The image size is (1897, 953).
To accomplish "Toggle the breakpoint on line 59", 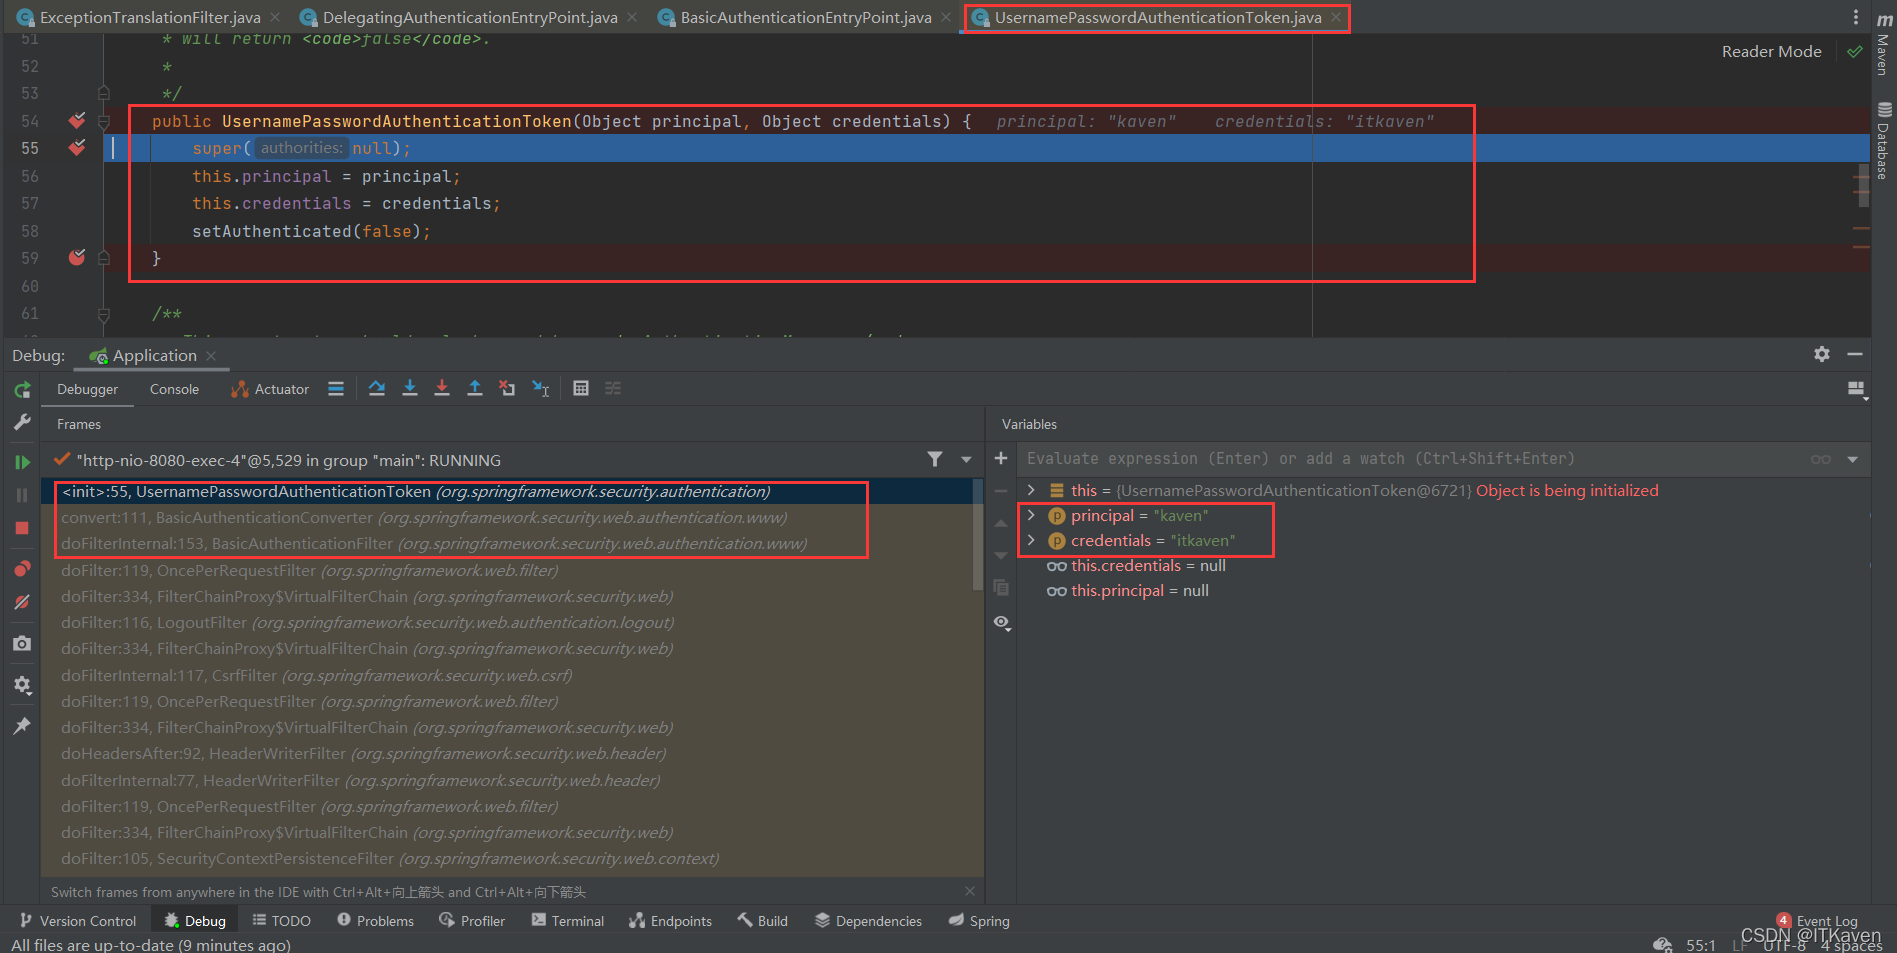I will click(x=77, y=258).
